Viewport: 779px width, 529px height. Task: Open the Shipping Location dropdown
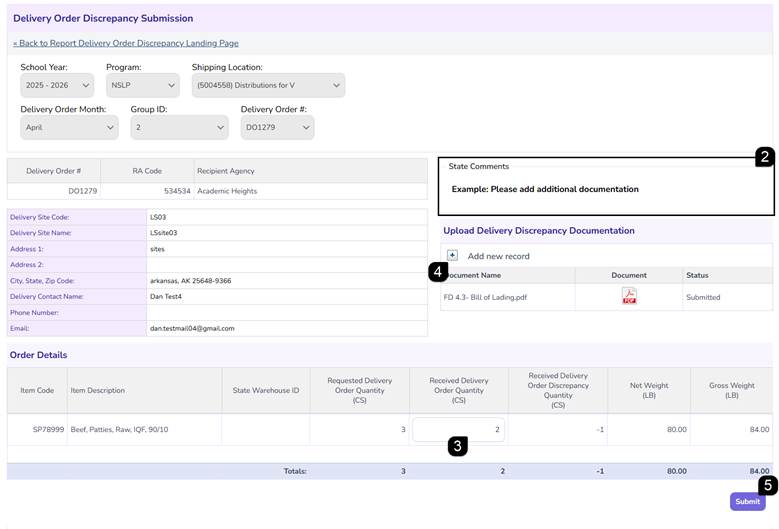click(268, 85)
